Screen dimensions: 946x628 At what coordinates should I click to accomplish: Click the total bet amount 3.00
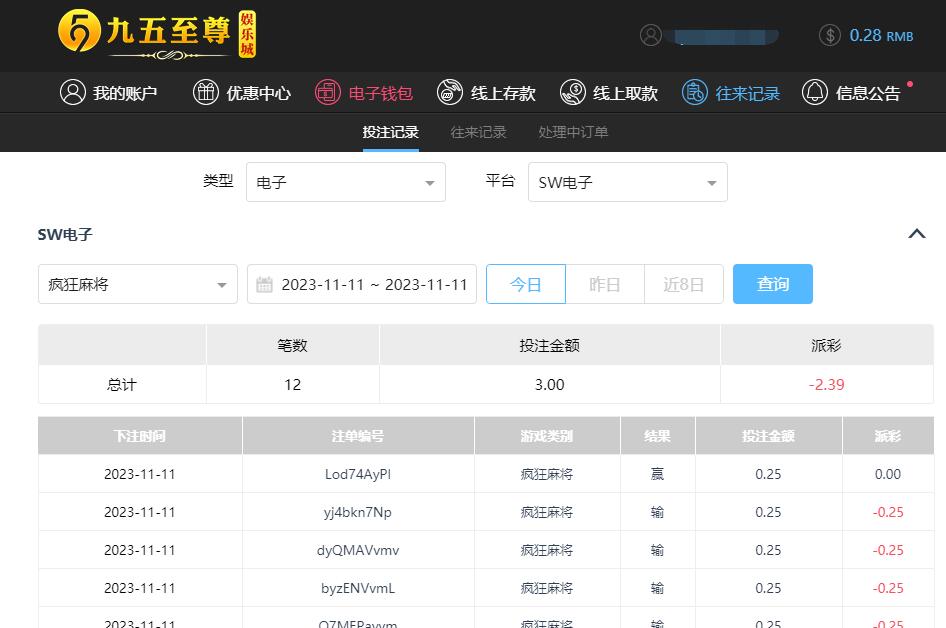click(550, 384)
